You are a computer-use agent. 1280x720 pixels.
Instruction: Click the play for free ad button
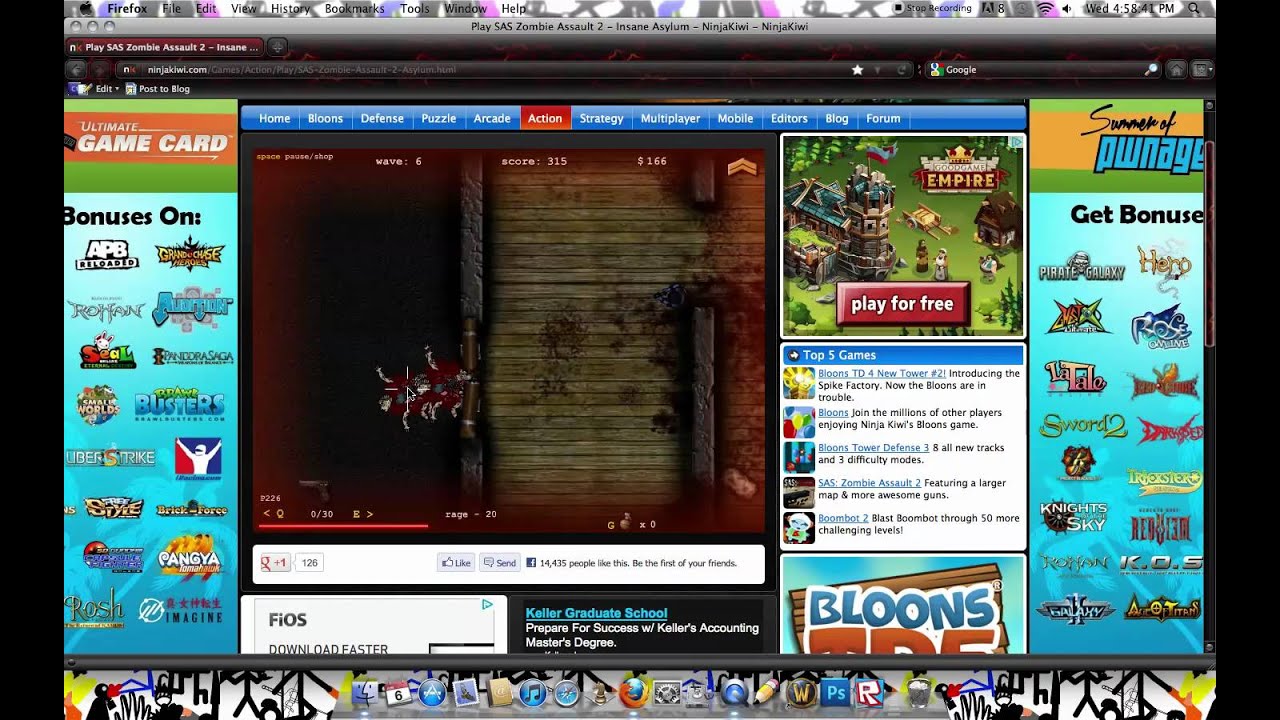point(902,304)
